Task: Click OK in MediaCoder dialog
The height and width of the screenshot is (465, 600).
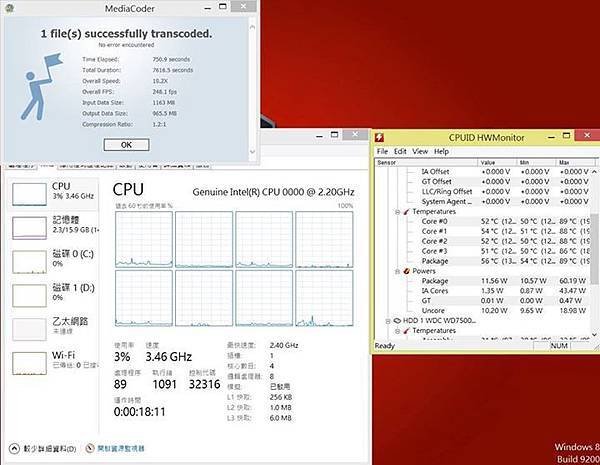Action: click(126, 145)
